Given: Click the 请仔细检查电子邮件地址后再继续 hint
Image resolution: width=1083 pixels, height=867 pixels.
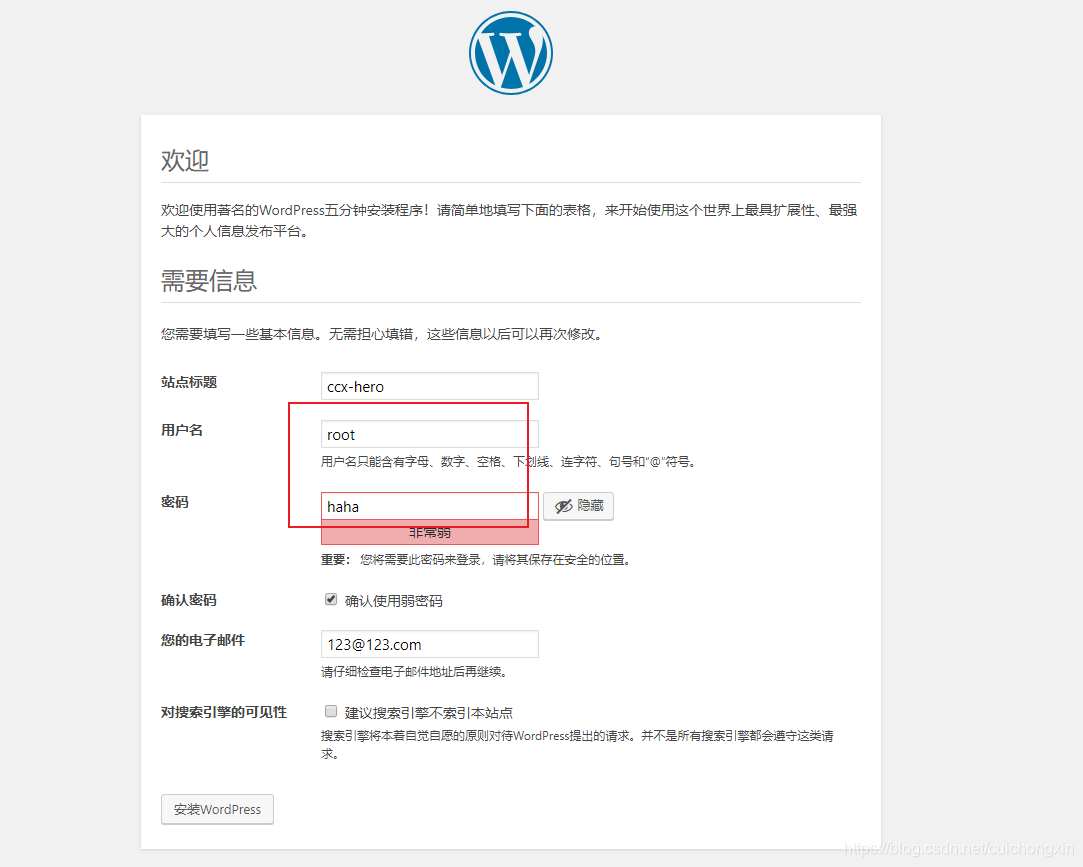Looking at the screenshot, I should coord(416,671).
